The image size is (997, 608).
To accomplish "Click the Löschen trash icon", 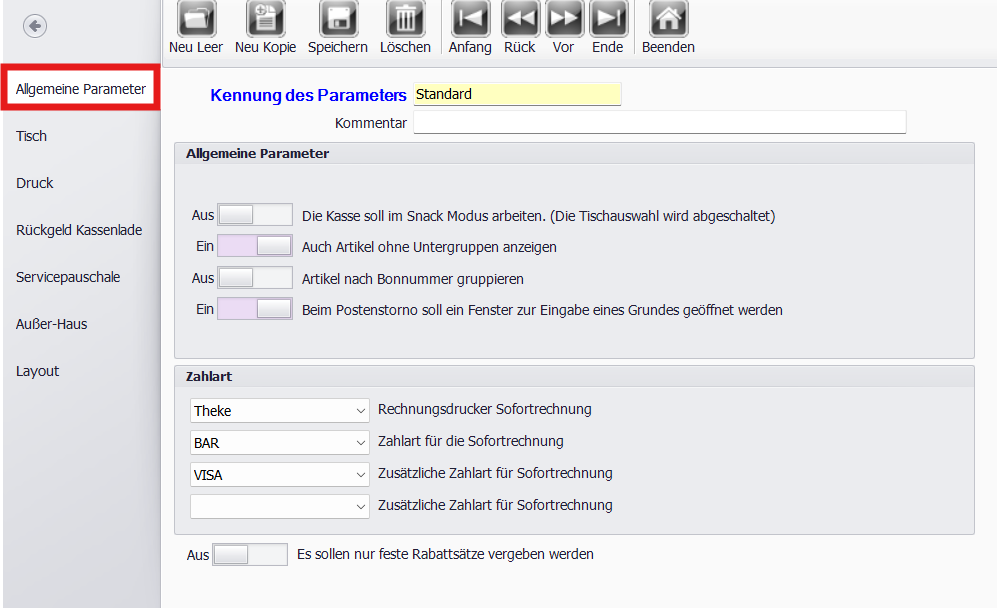I will point(405,18).
